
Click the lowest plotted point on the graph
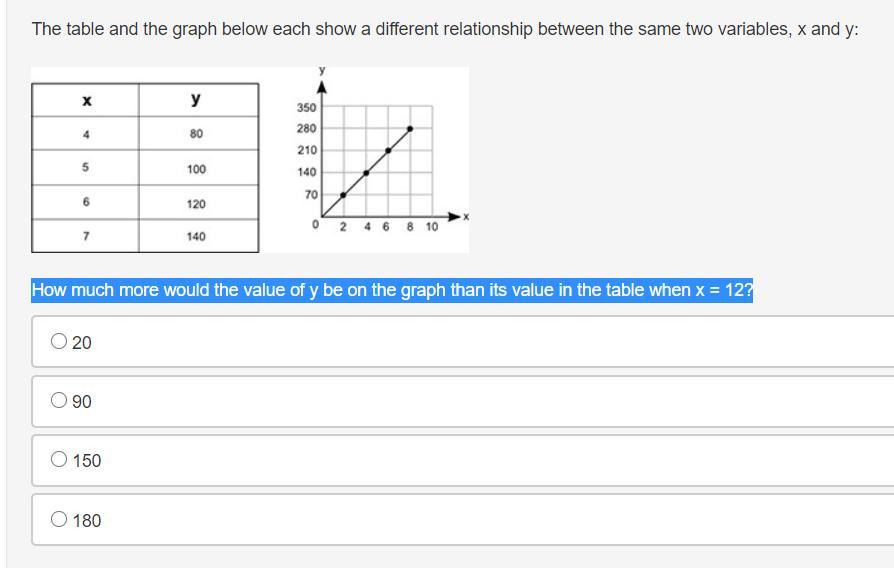[343, 195]
